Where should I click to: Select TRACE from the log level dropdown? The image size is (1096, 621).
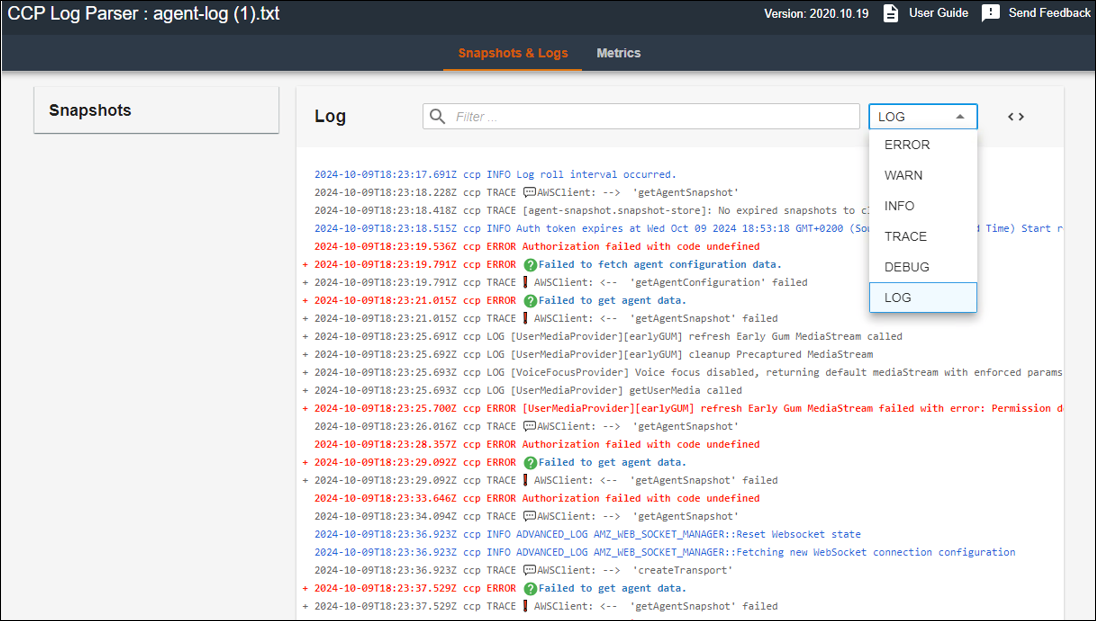point(903,236)
